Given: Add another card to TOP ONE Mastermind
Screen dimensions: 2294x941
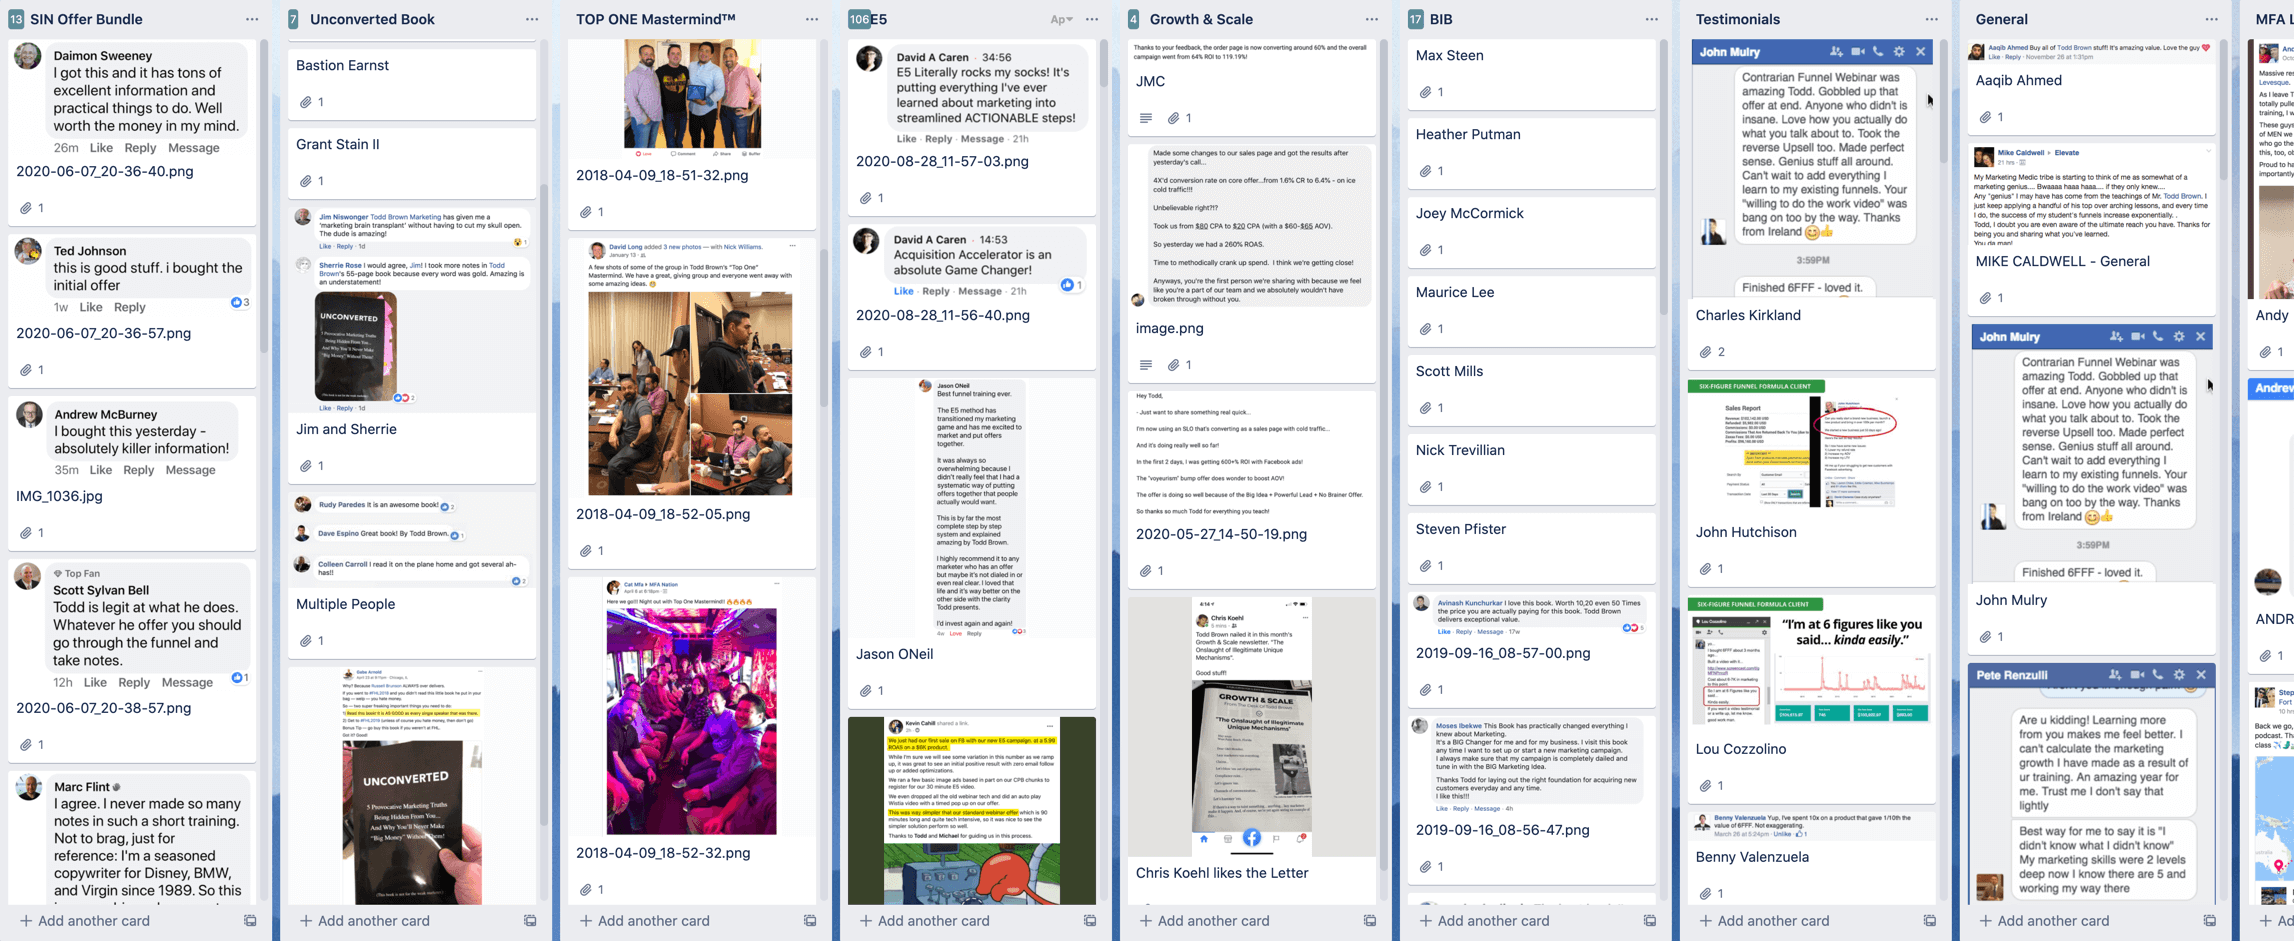Looking at the screenshot, I should 645,921.
